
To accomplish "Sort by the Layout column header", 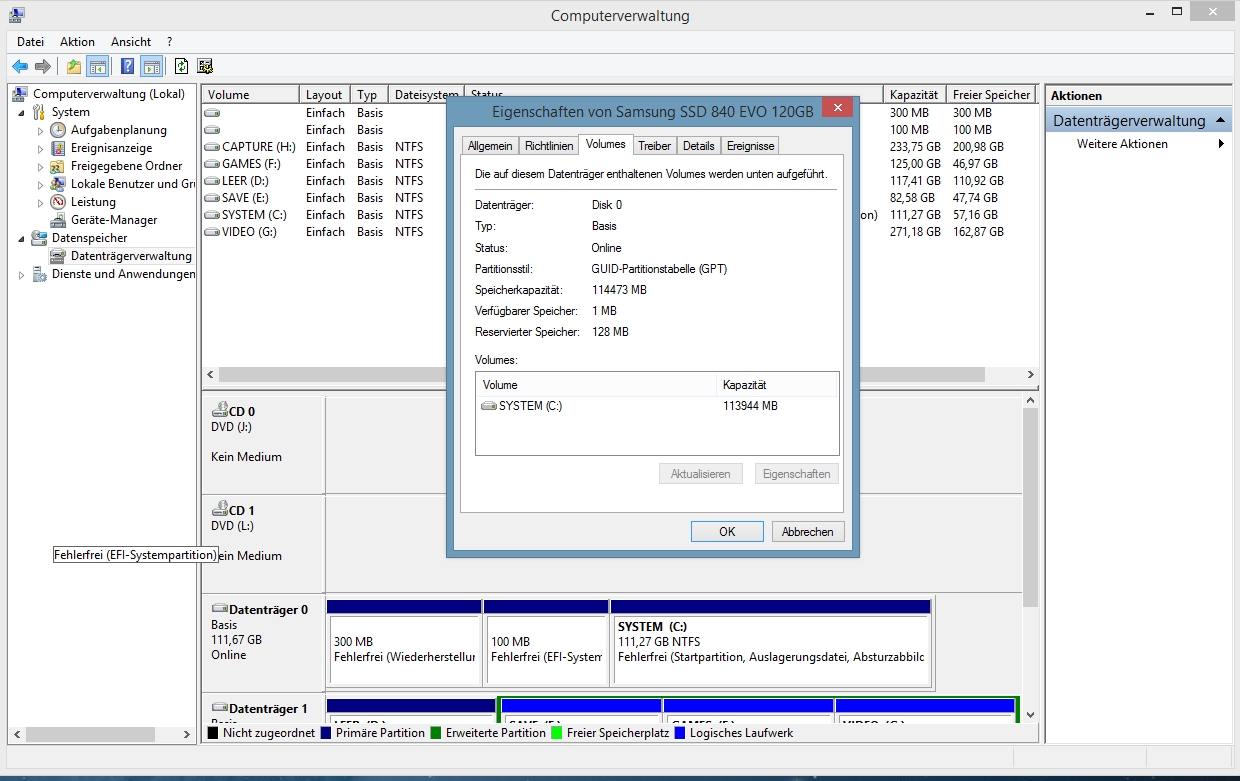I will (324, 95).
